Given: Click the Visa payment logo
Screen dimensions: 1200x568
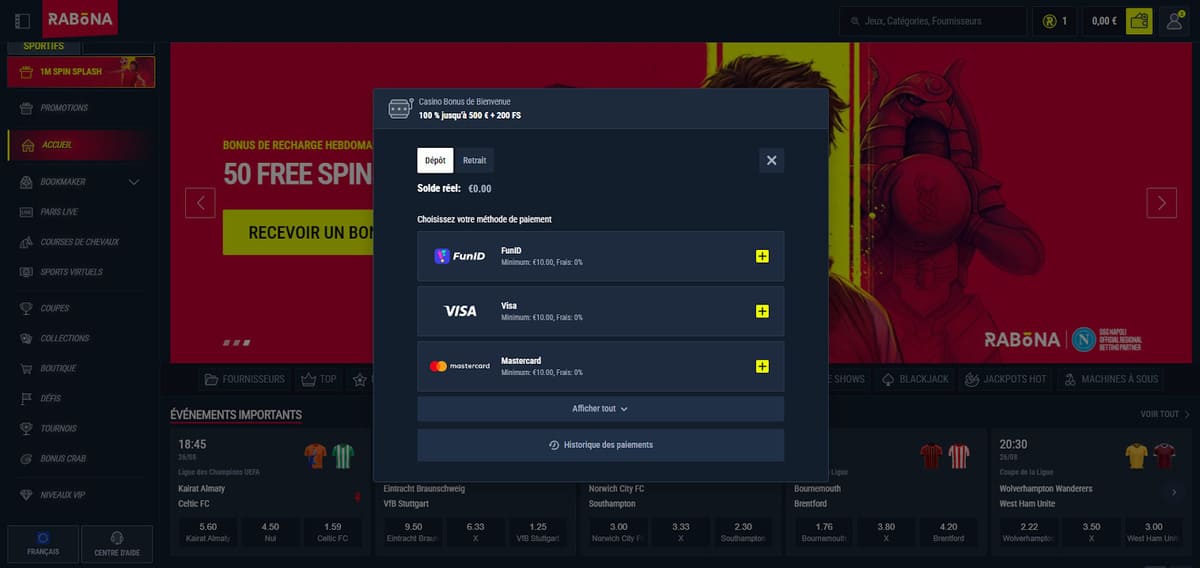Looking at the screenshot, I should pos(460,311).
